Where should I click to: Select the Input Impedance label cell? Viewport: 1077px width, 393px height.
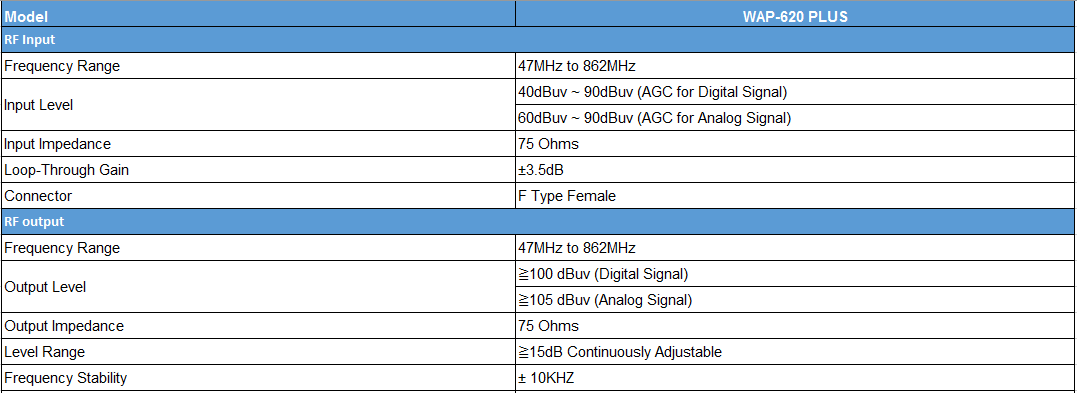pyautogui.click(x=258, y=144)
